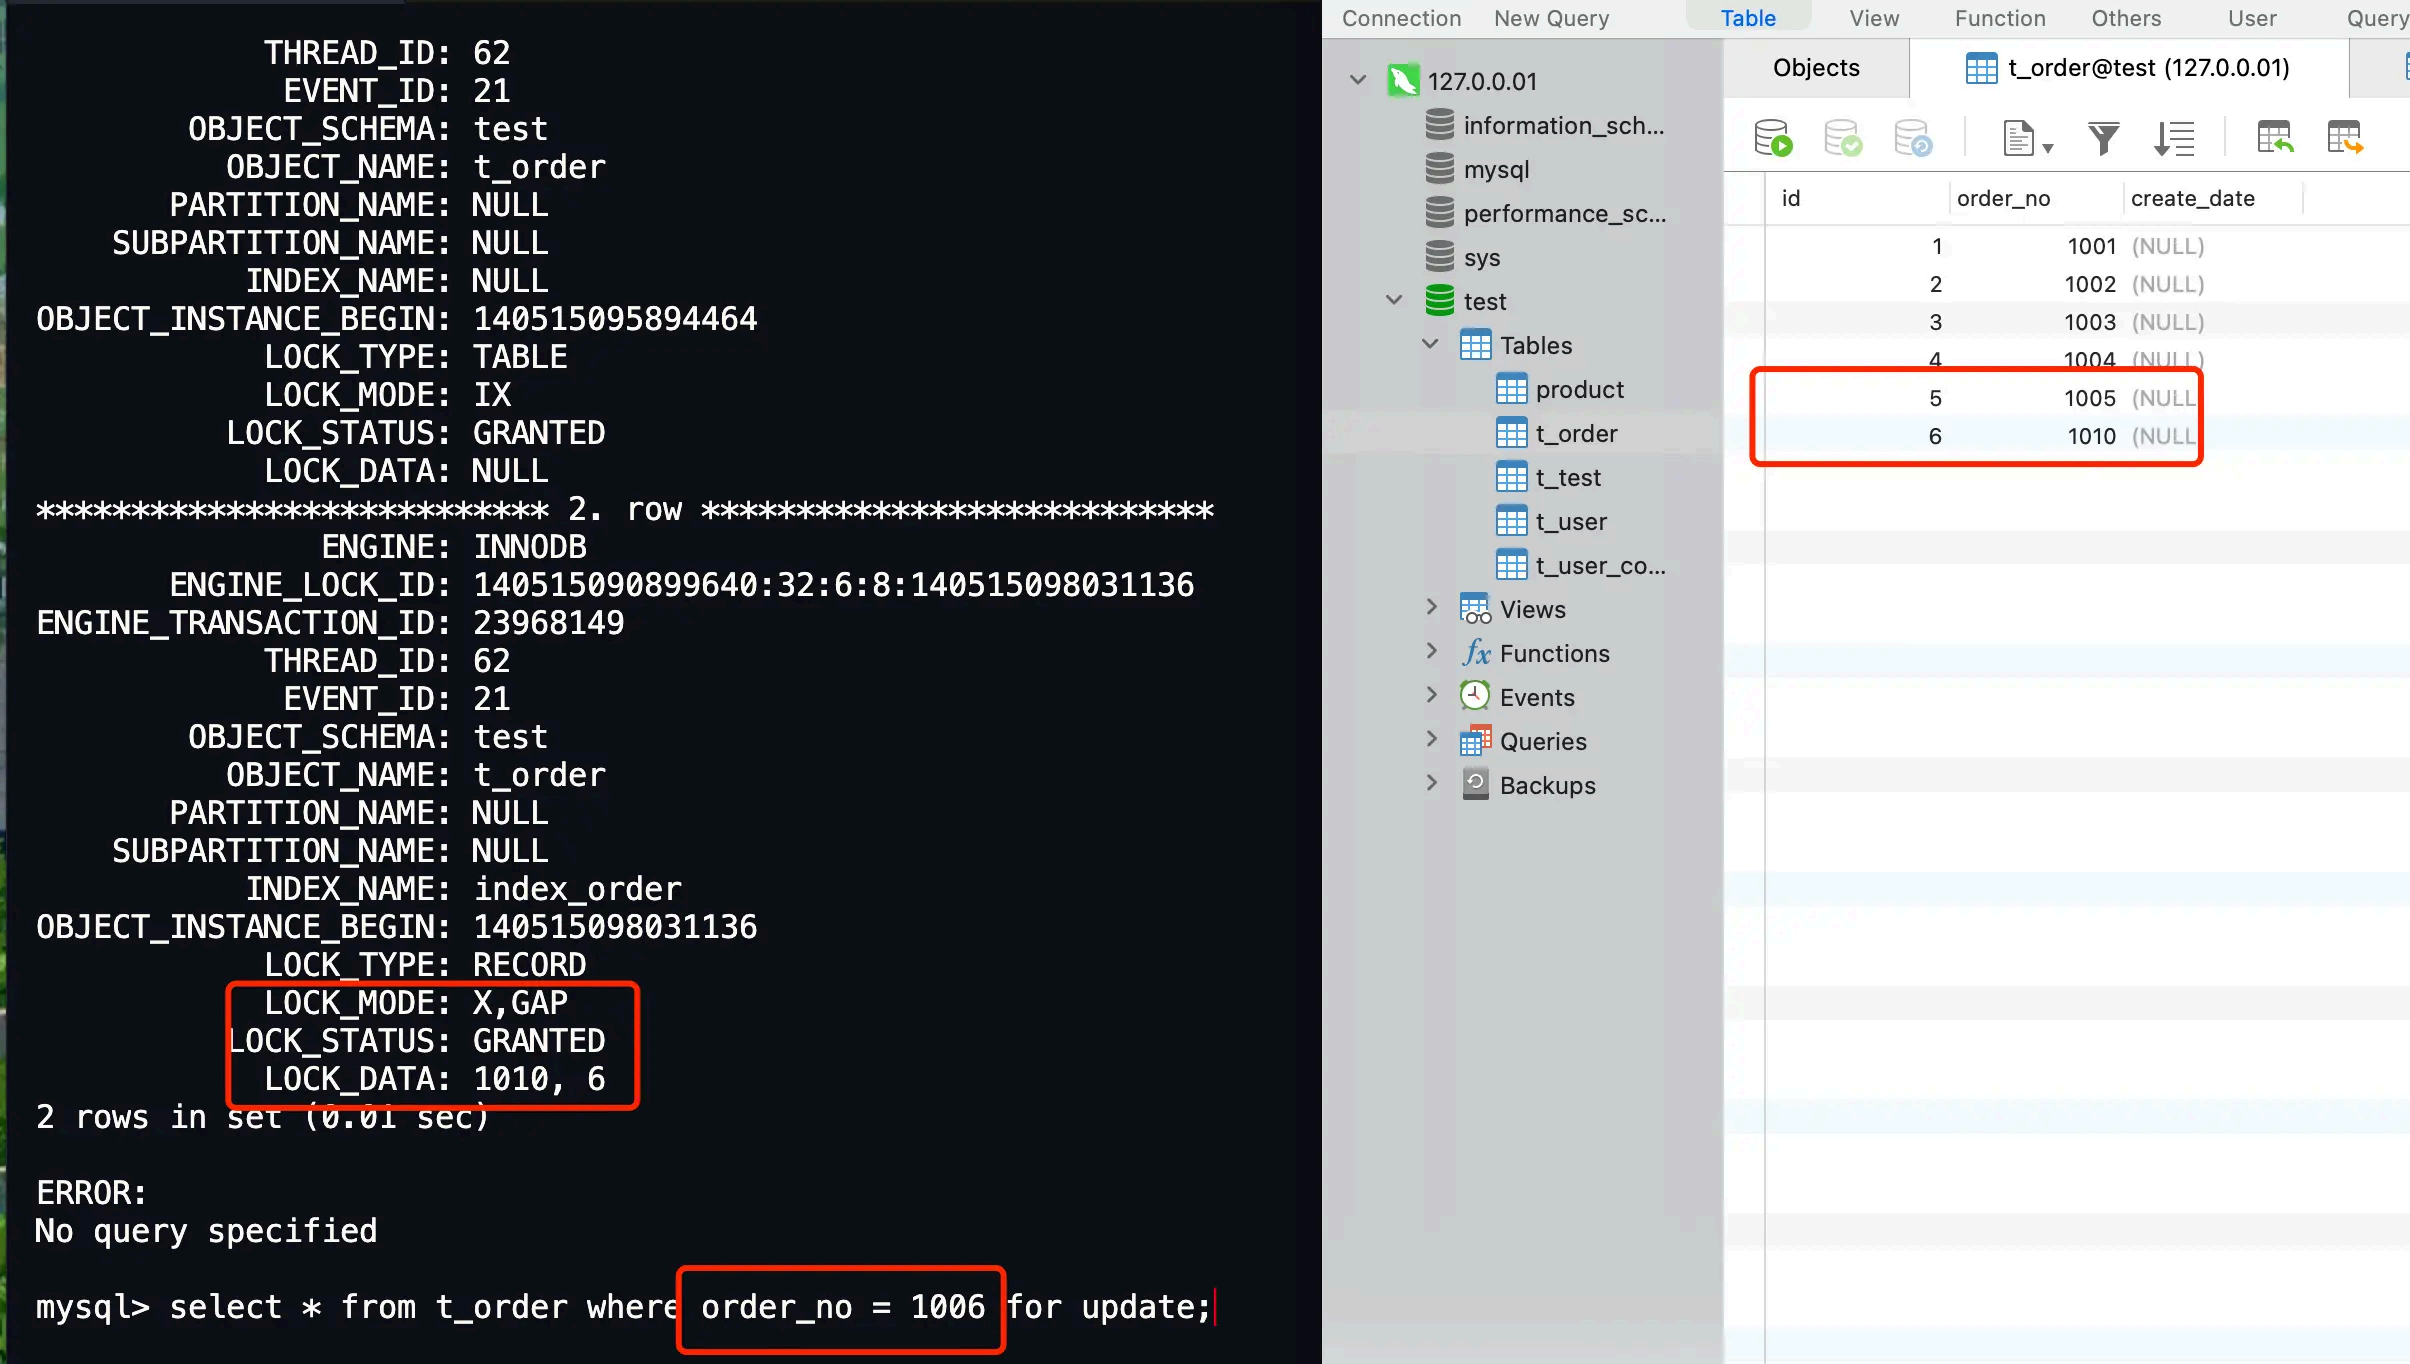Select the t_user table in sidebar
2410x1364 pixels.
pos(1570,522)
